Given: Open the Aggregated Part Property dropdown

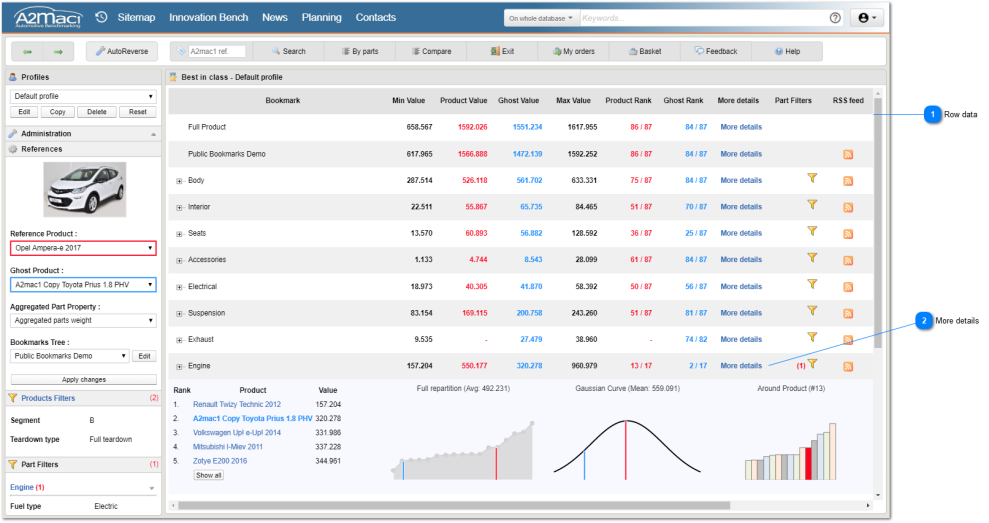Looking at the screenshot, I should click(x=83, y=320).
